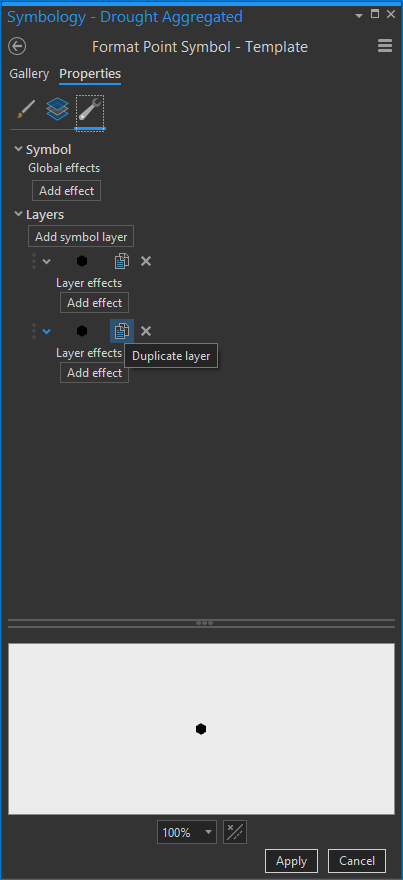Delete the first symbol layer
This screenshot has height=880, width=403.
pyautogui.click(x=146, y=261)
